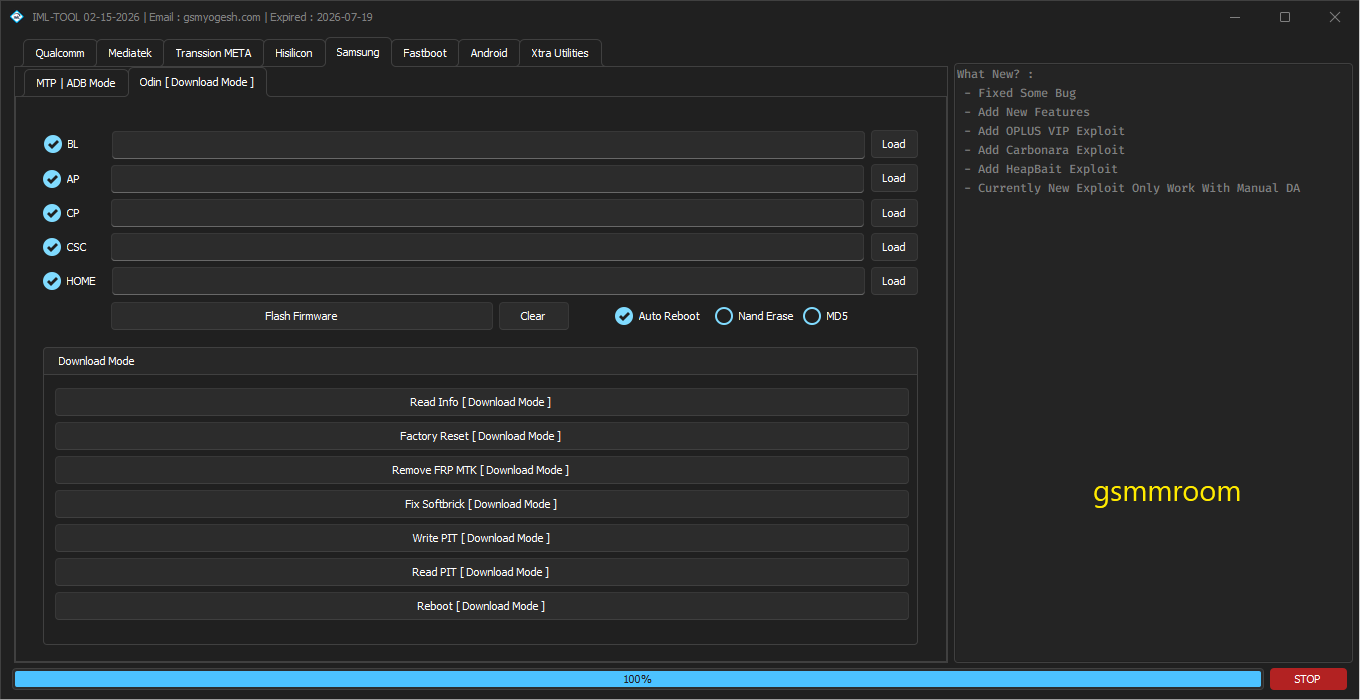The width and height of the screenshot is (1360, 700).
Task: Select the Odin [ Download Mode ] sub-tab
Action: (197, 82)
